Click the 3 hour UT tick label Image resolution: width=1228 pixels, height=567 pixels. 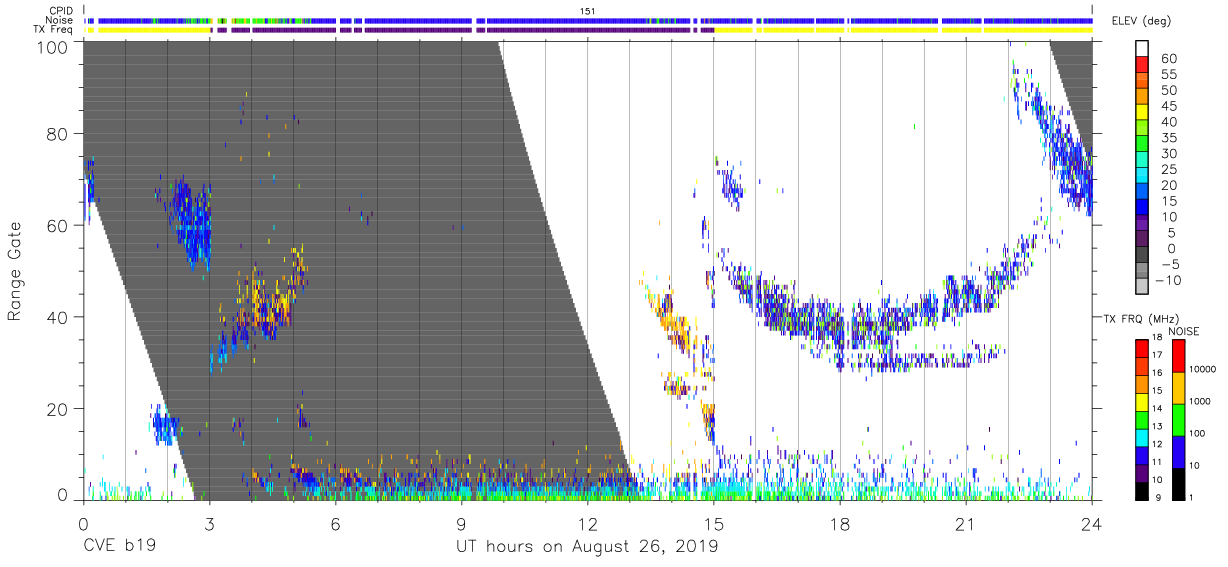coord(209,524)
